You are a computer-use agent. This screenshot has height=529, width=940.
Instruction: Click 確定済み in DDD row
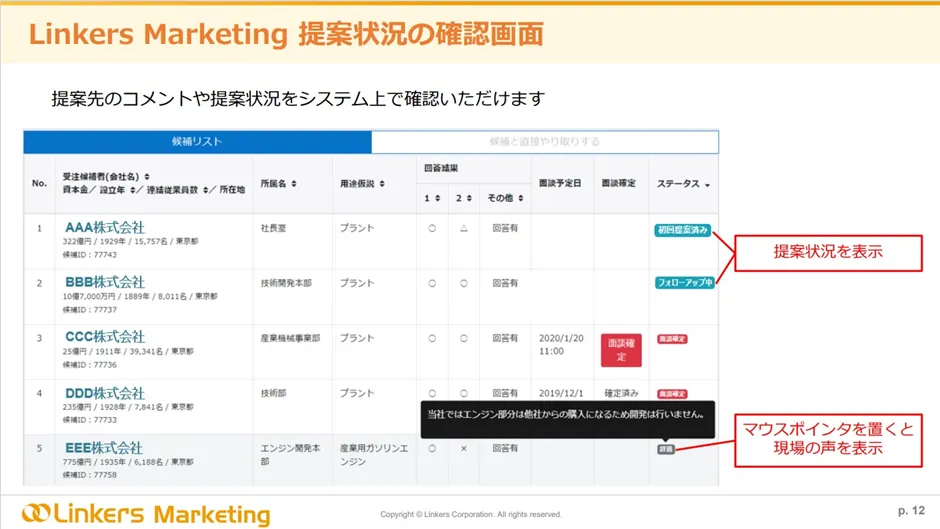(621, 393)
